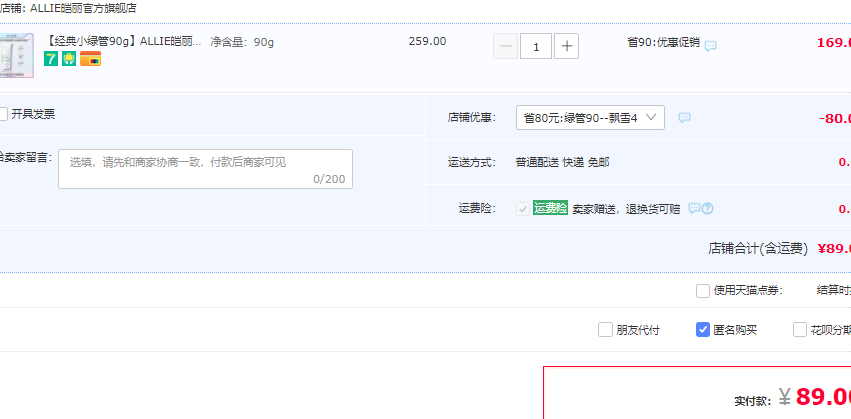Decrease quantity with the minus button
Image resolution: width=851 pixels, height=419 pixels.
tap(505, 46)
